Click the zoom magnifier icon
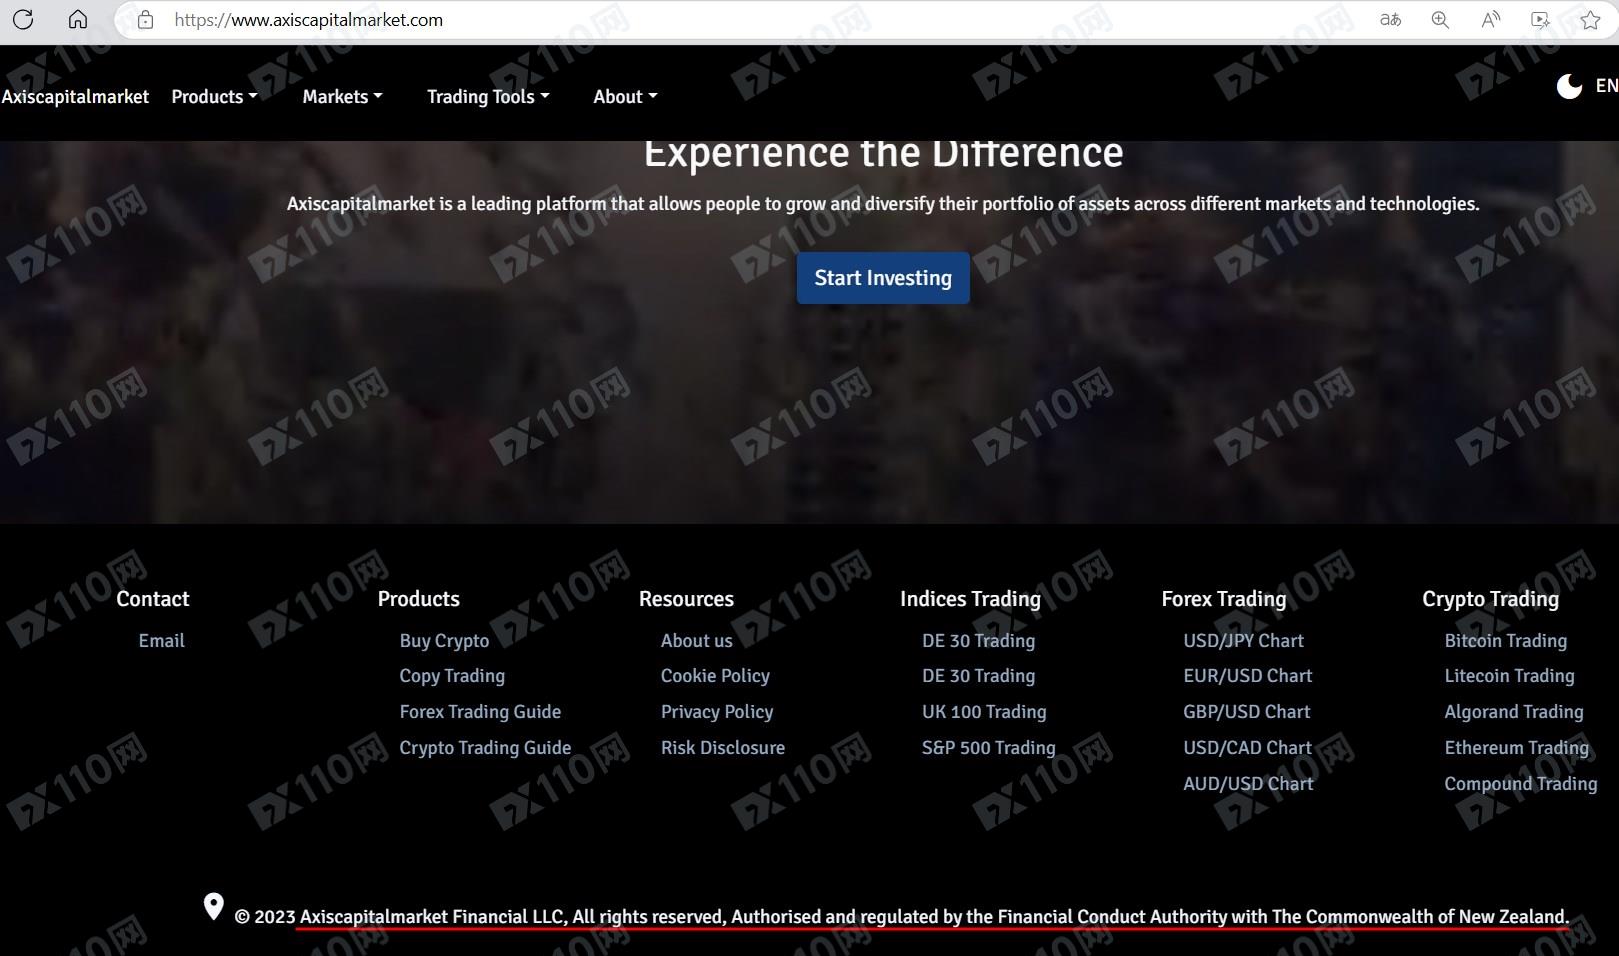Image resolution: width=1619 pixels, height=956 pixels. click(x=1440, y=20)
